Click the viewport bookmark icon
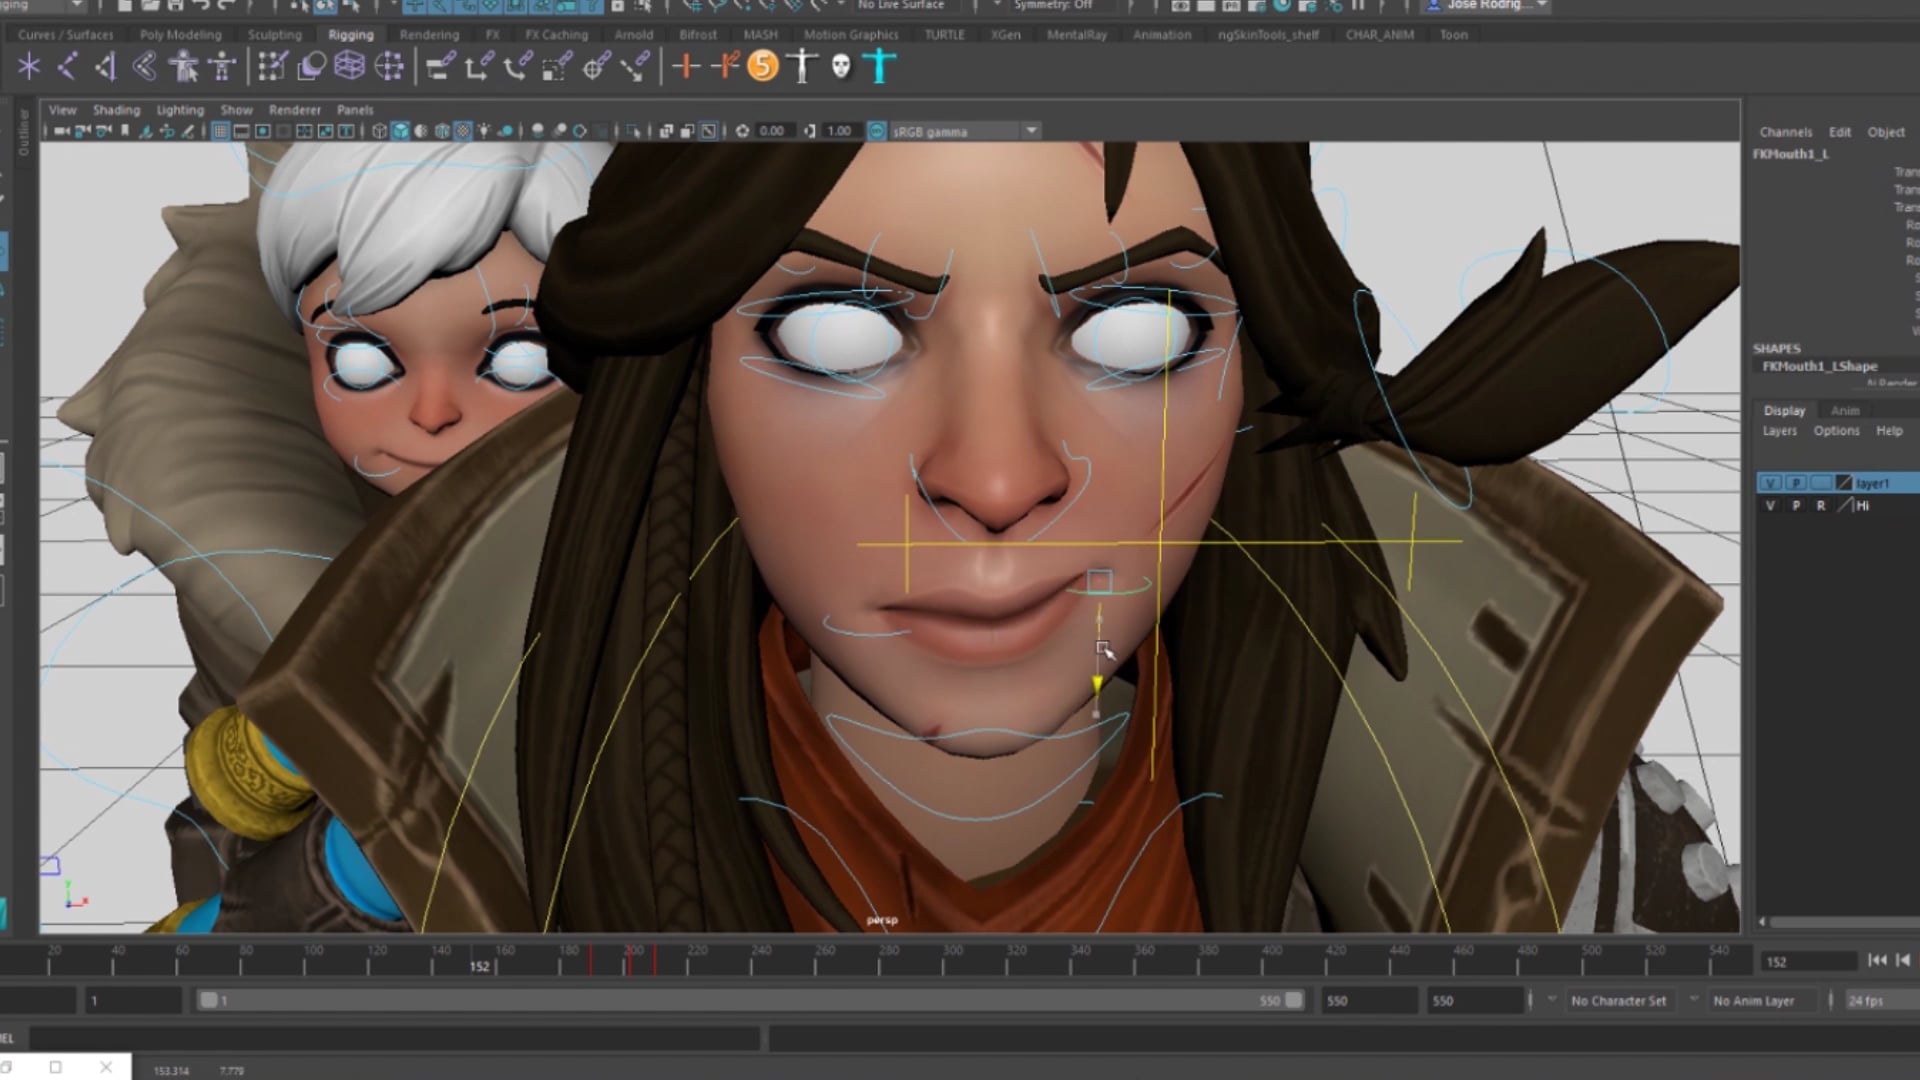This screenshot has height=1080, width=1920. pos(125,131)
